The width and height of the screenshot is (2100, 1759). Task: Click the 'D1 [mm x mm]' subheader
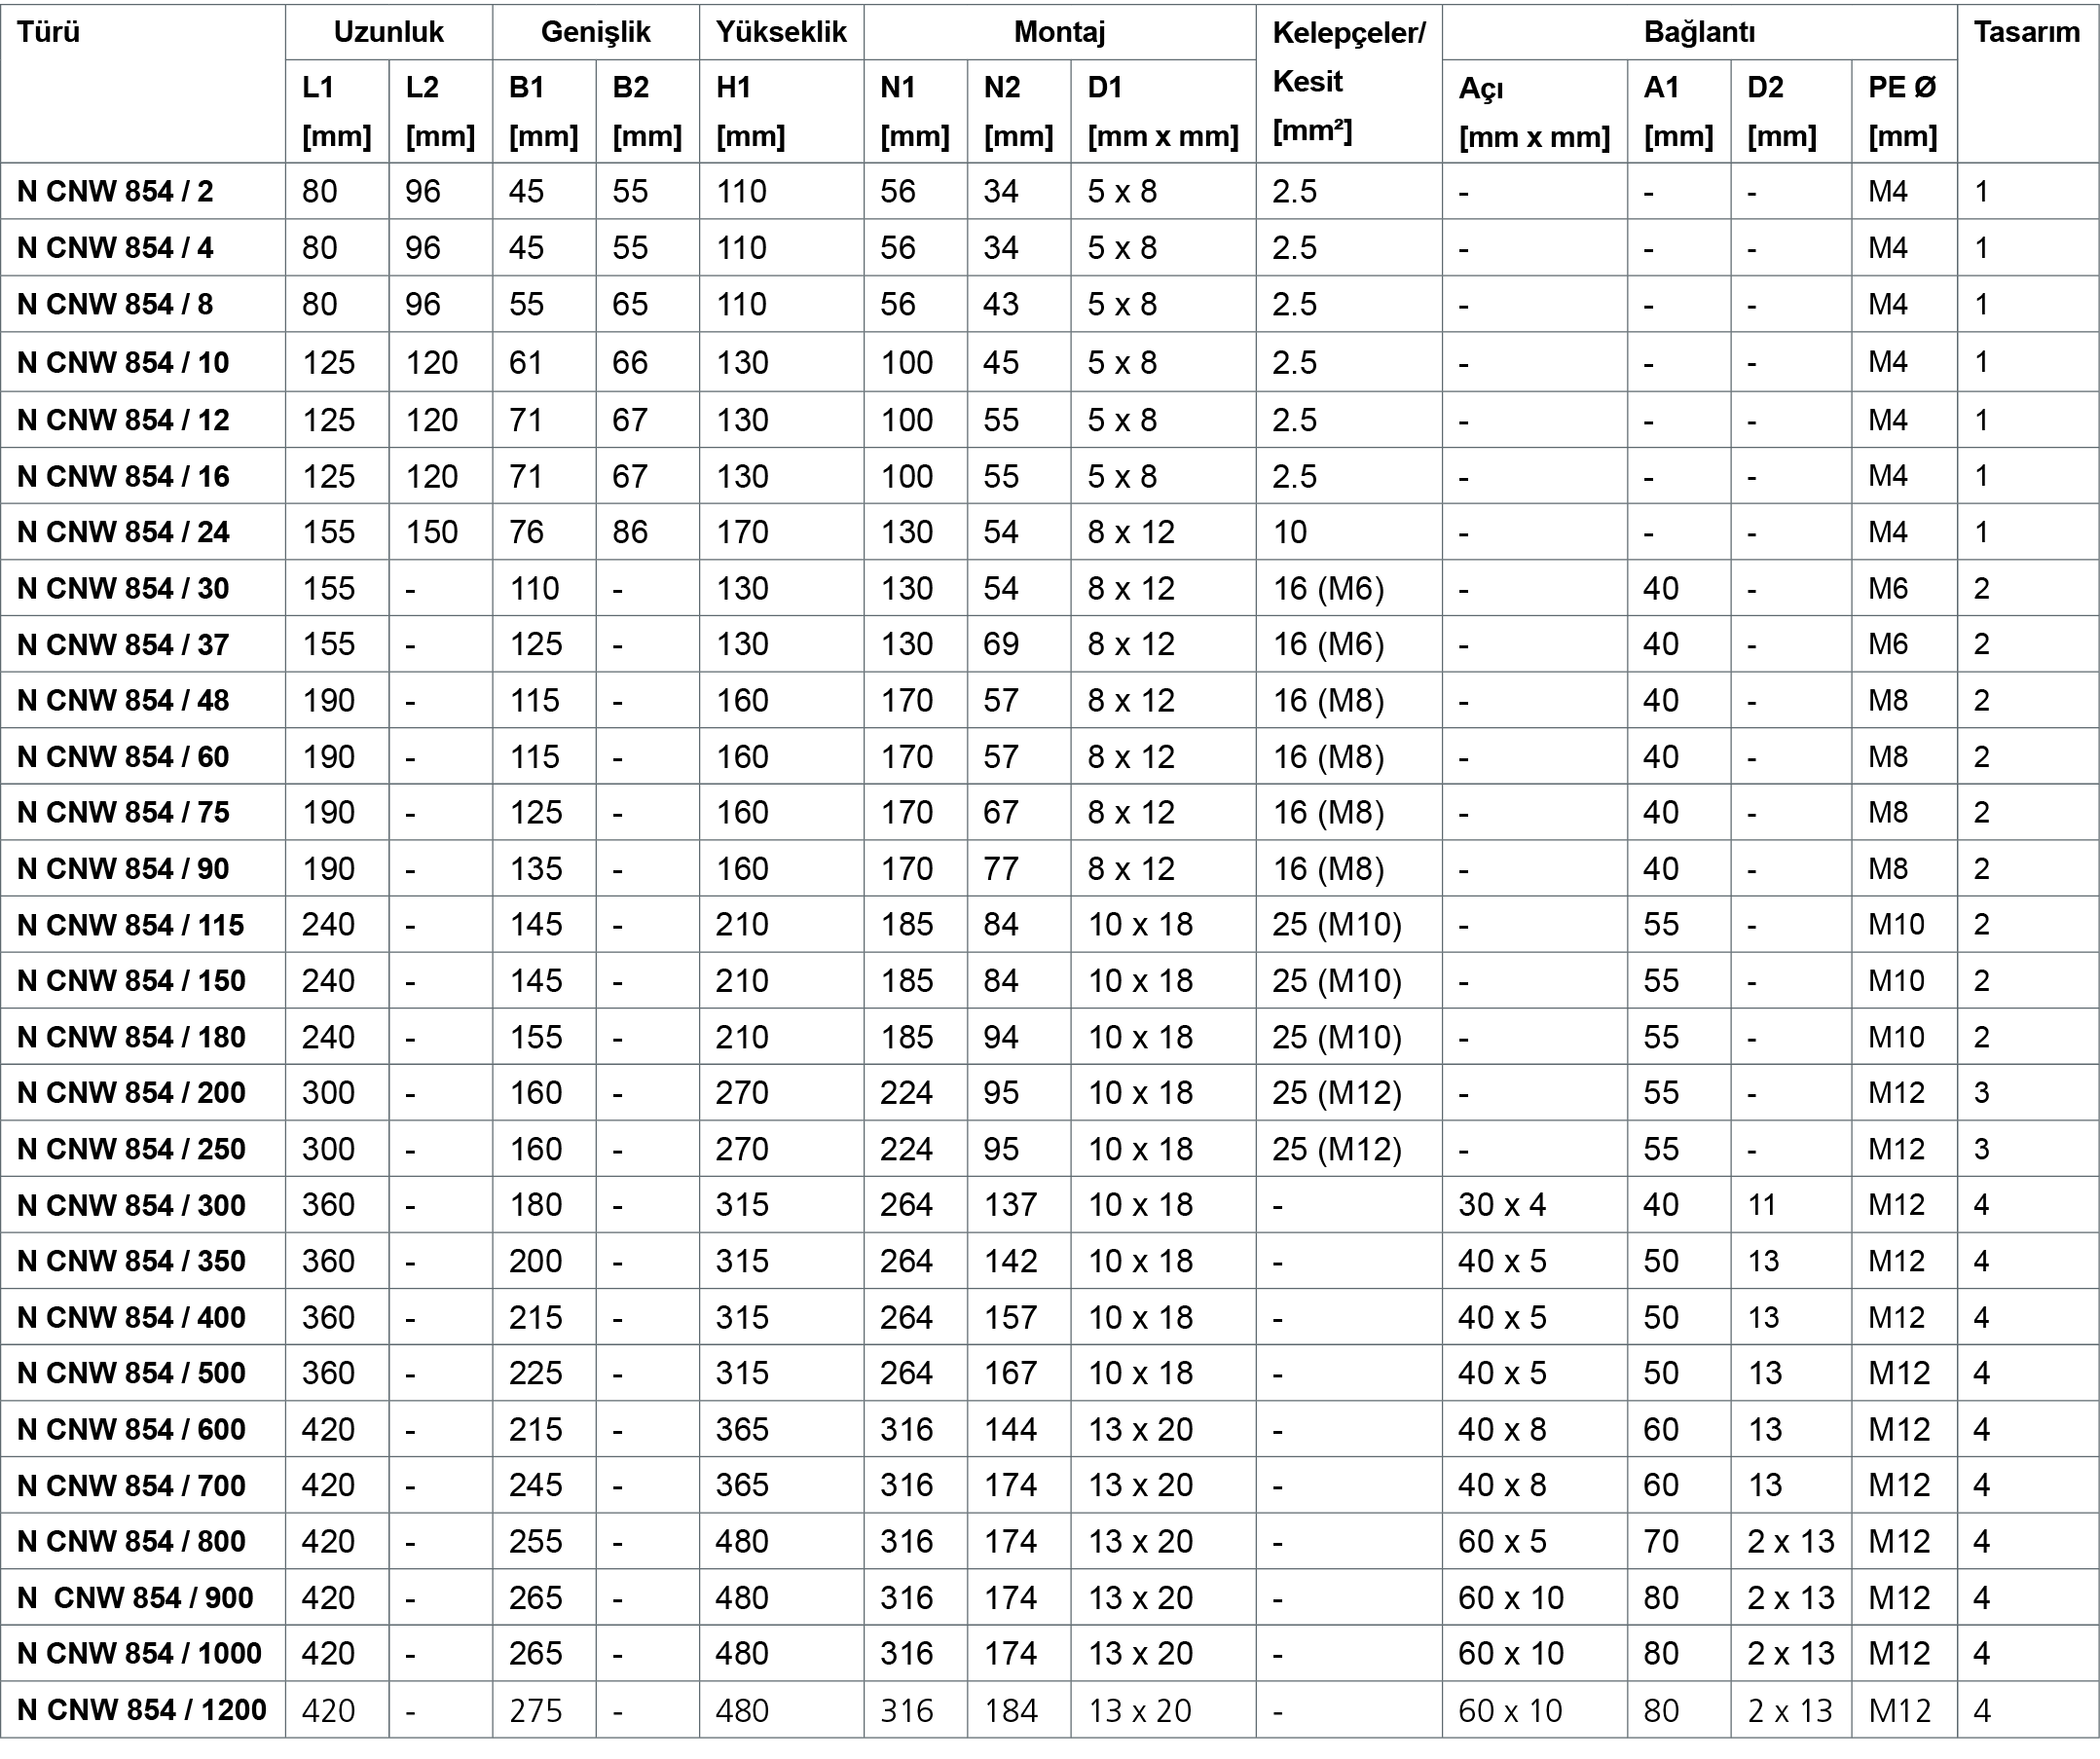click(x=1163, y=111)
